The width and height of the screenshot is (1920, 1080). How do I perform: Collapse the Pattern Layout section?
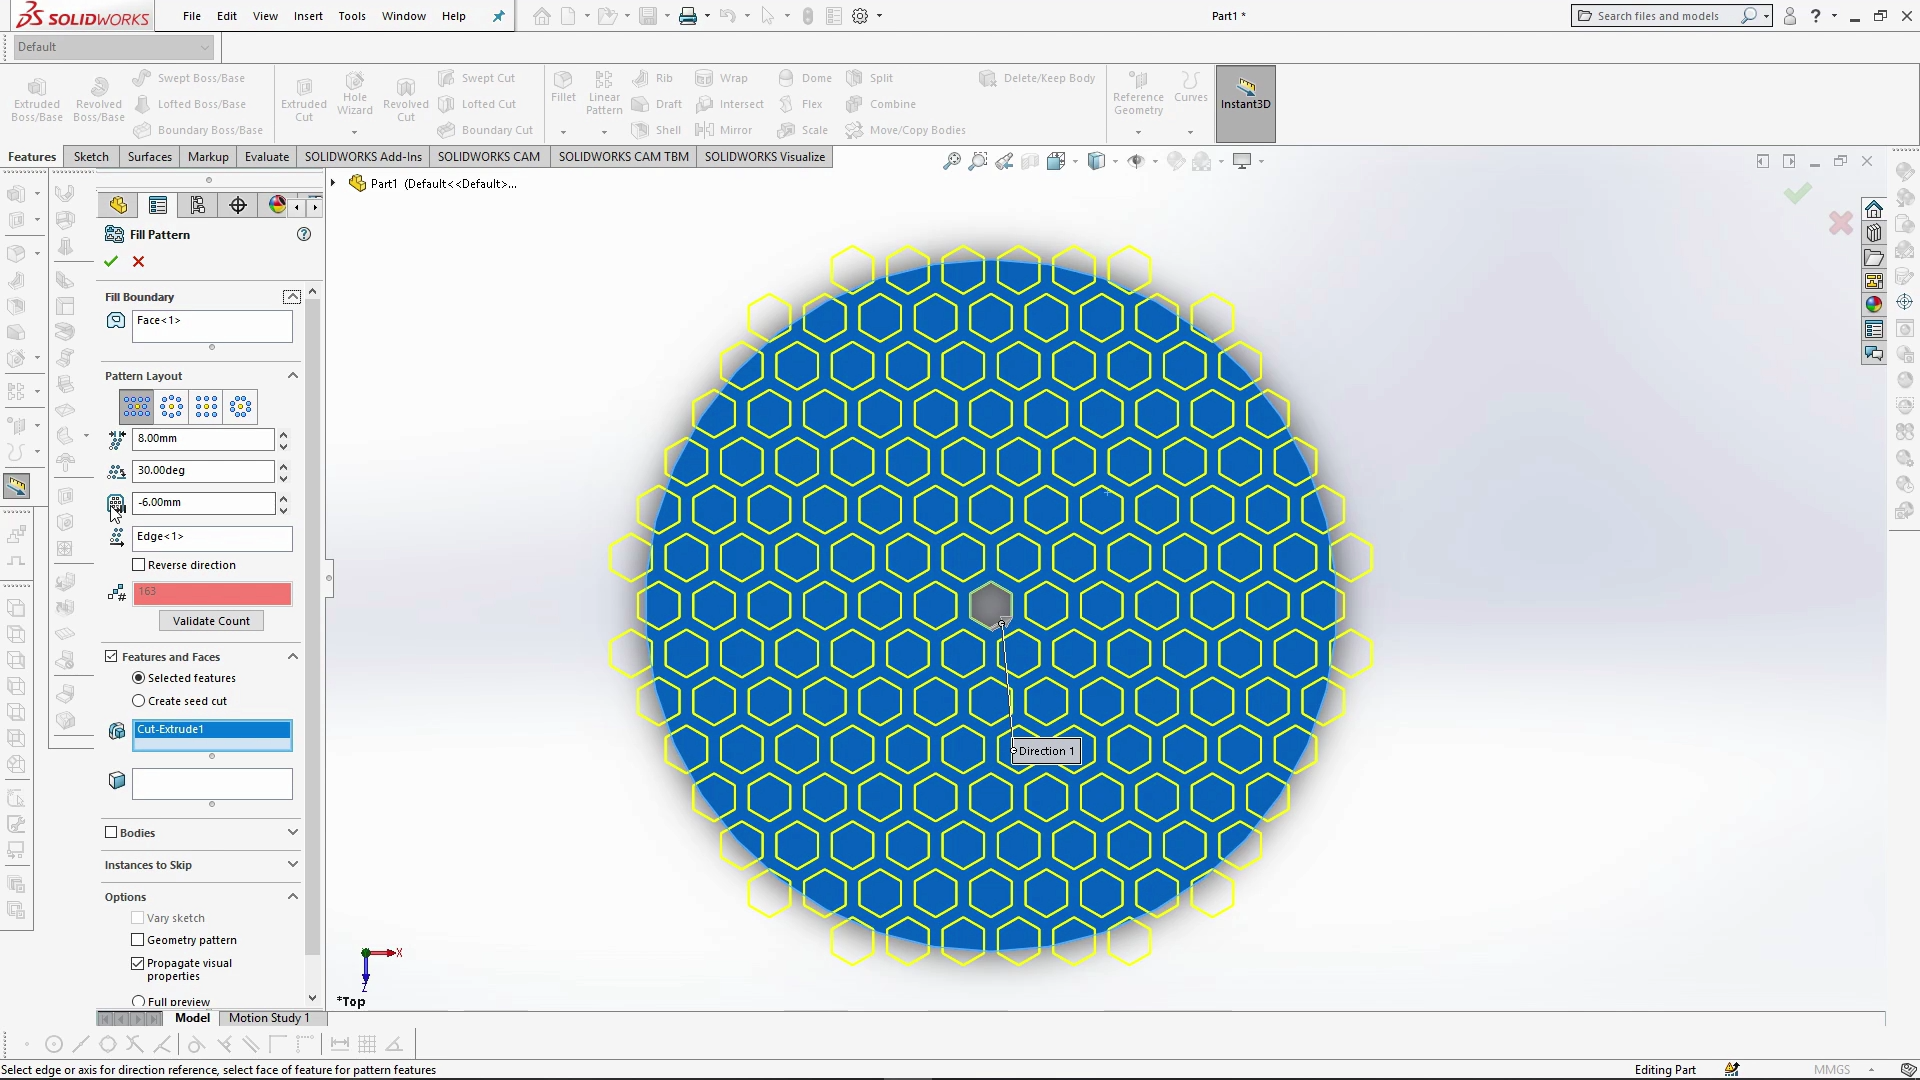[x=293, y=376]
